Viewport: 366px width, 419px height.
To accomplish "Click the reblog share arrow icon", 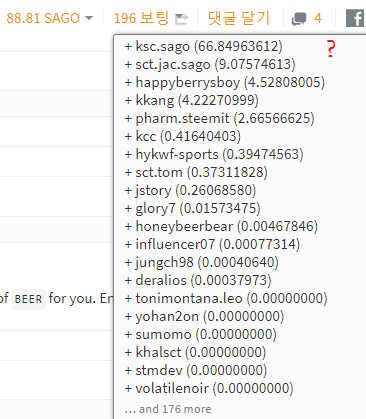I will 182,19.
